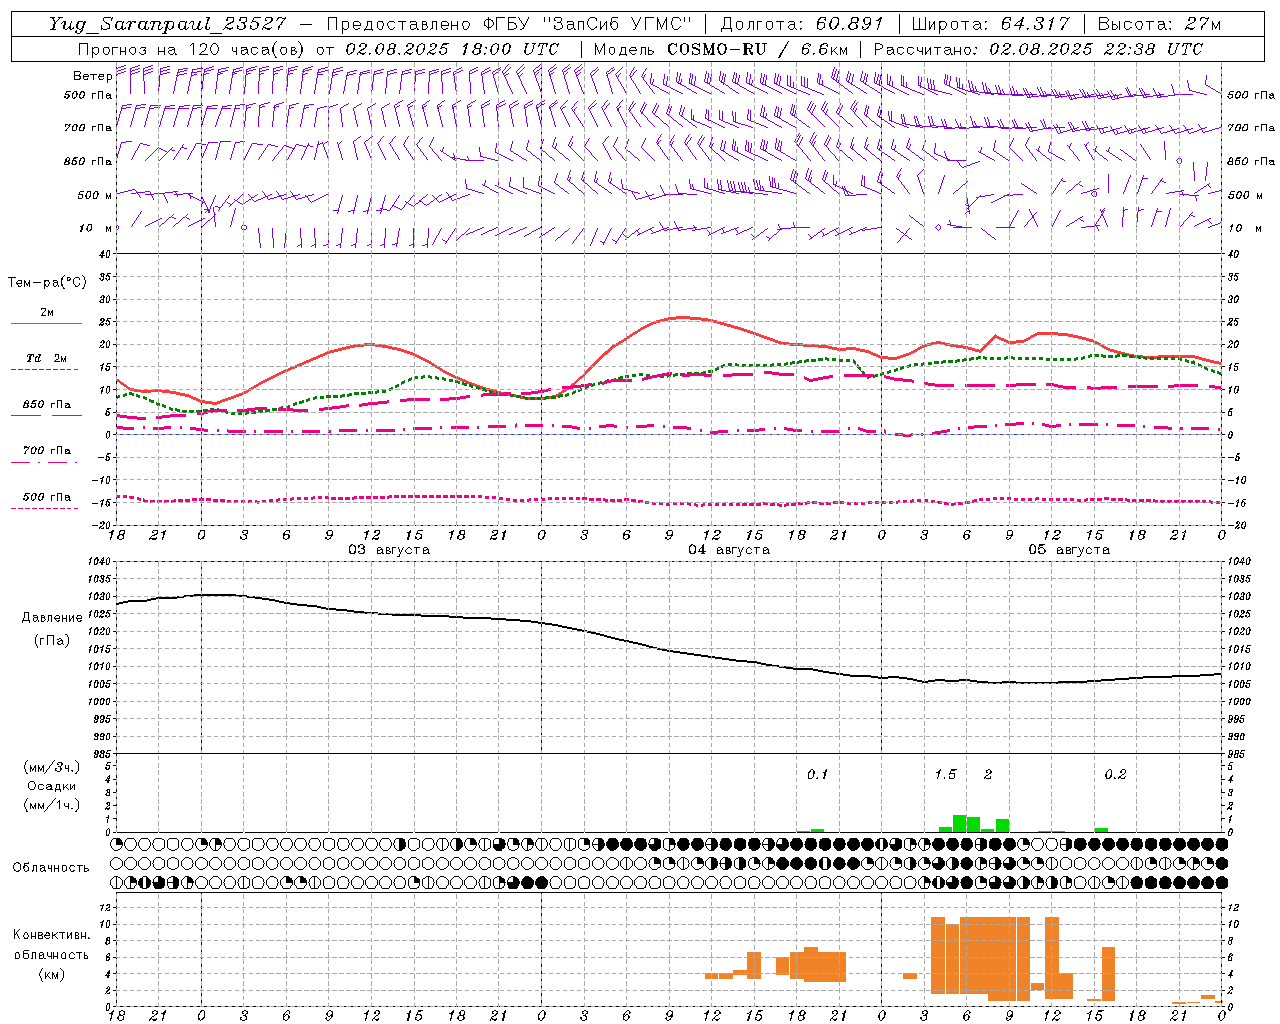
Task: Click the "(км)" convective cloud unit label
Action: coord(52,974)
